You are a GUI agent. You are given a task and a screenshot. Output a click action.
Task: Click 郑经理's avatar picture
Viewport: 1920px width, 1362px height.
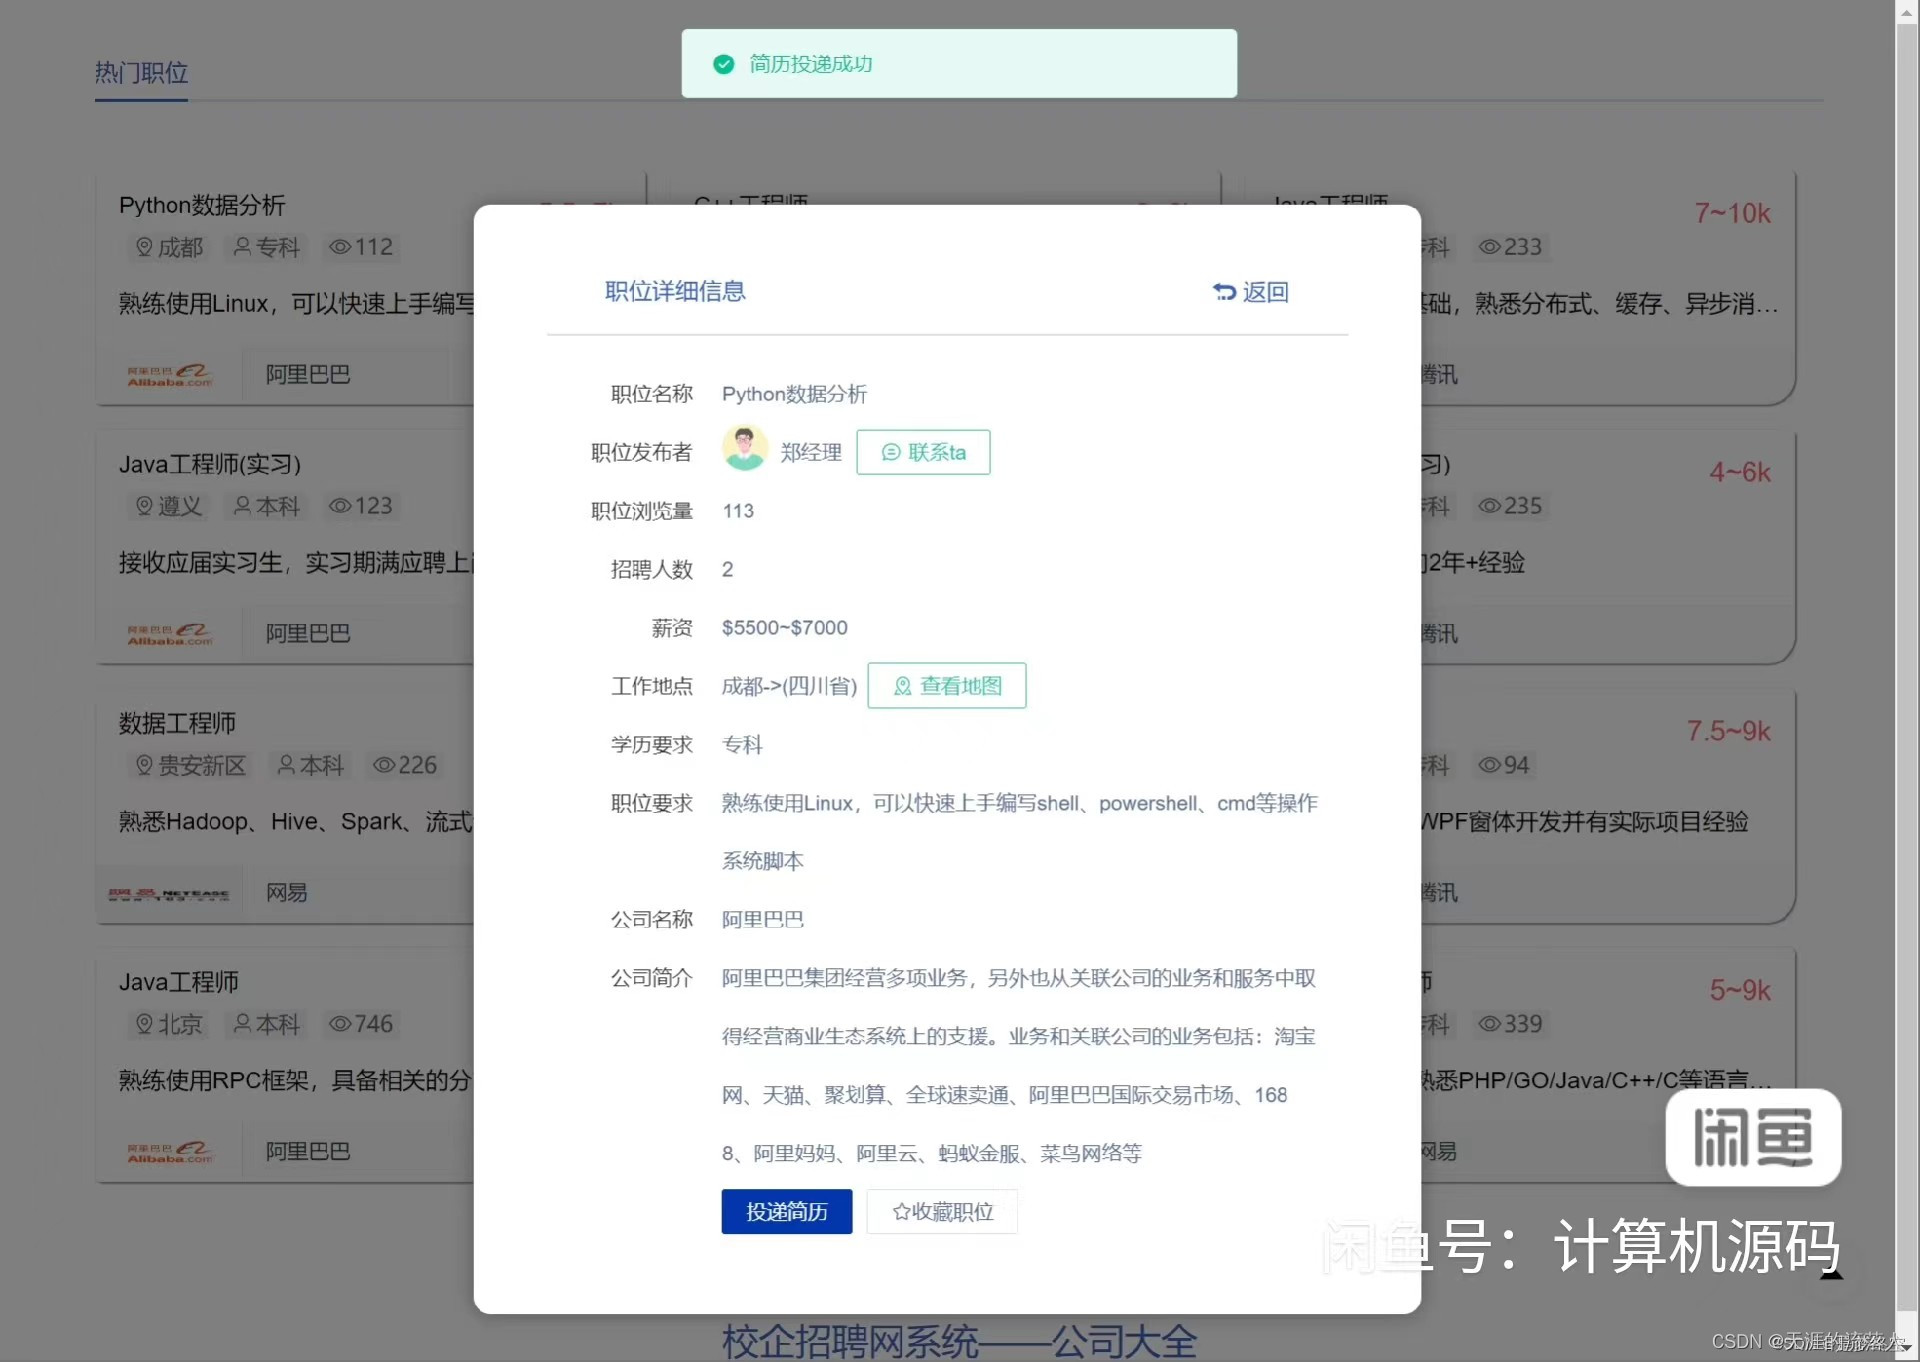(744, 449)
